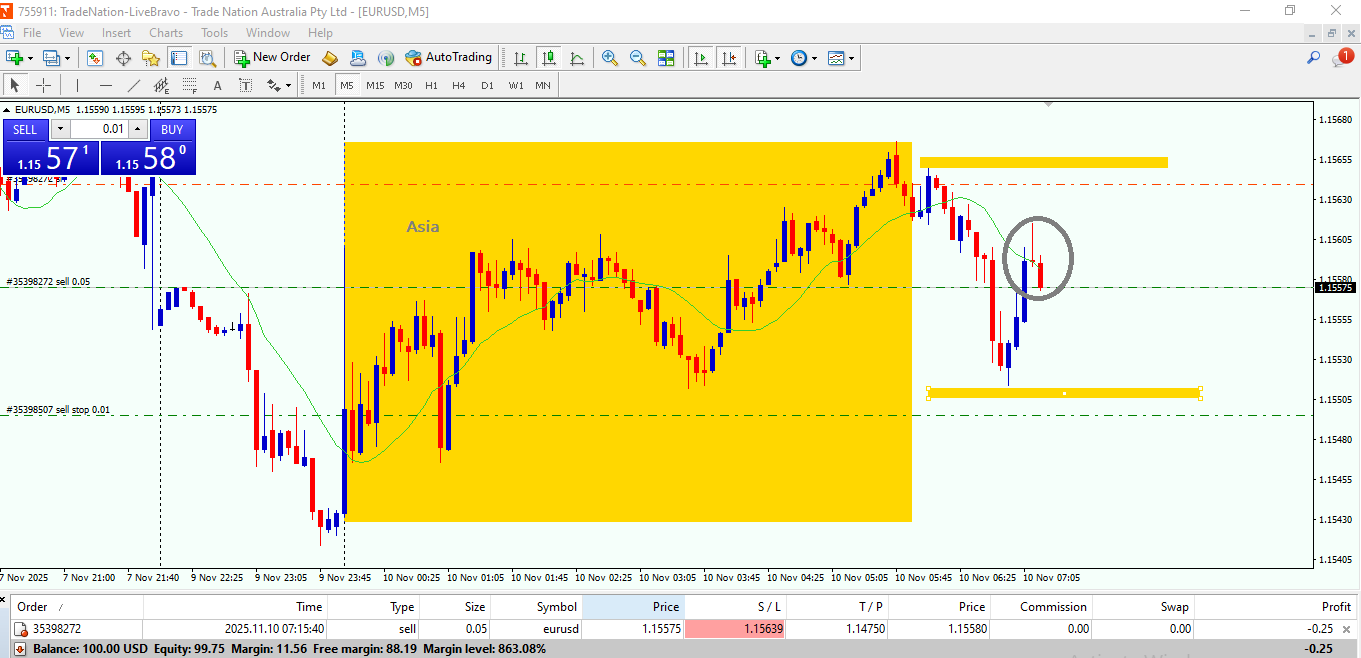Toggle the AutoTrading button
Screen dimensions: 1361x658
[x=448, y=58]
